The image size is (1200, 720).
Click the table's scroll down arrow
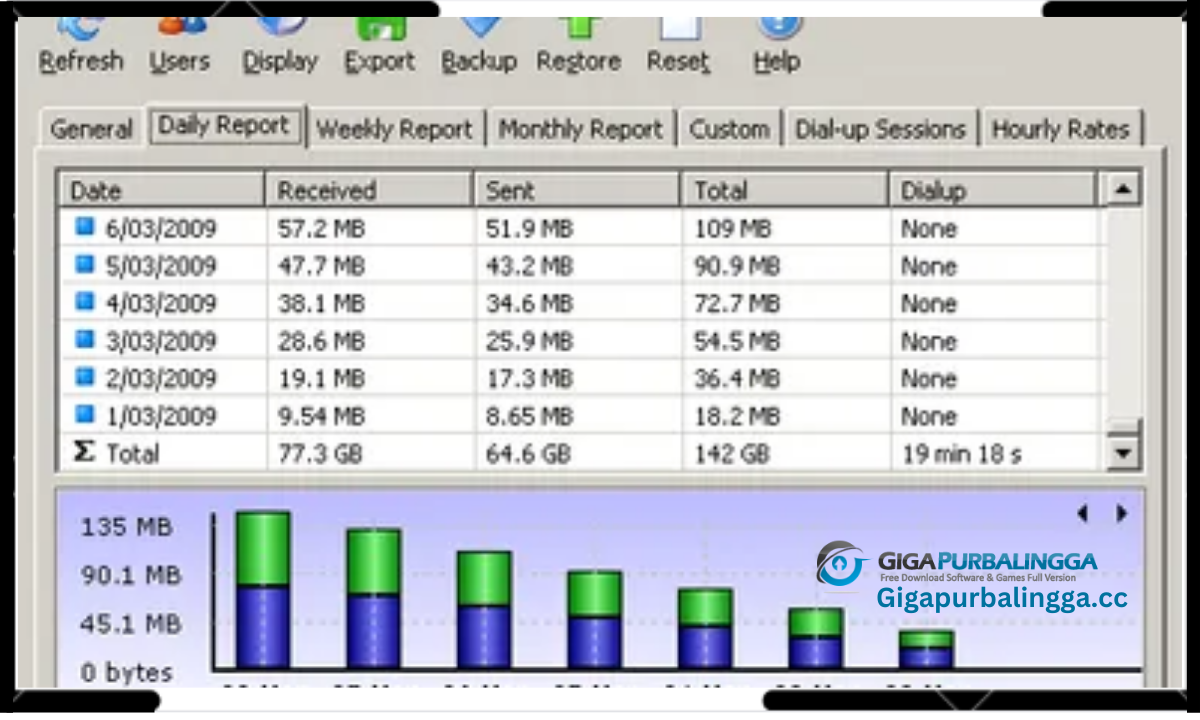click(x=1125, y=454)
